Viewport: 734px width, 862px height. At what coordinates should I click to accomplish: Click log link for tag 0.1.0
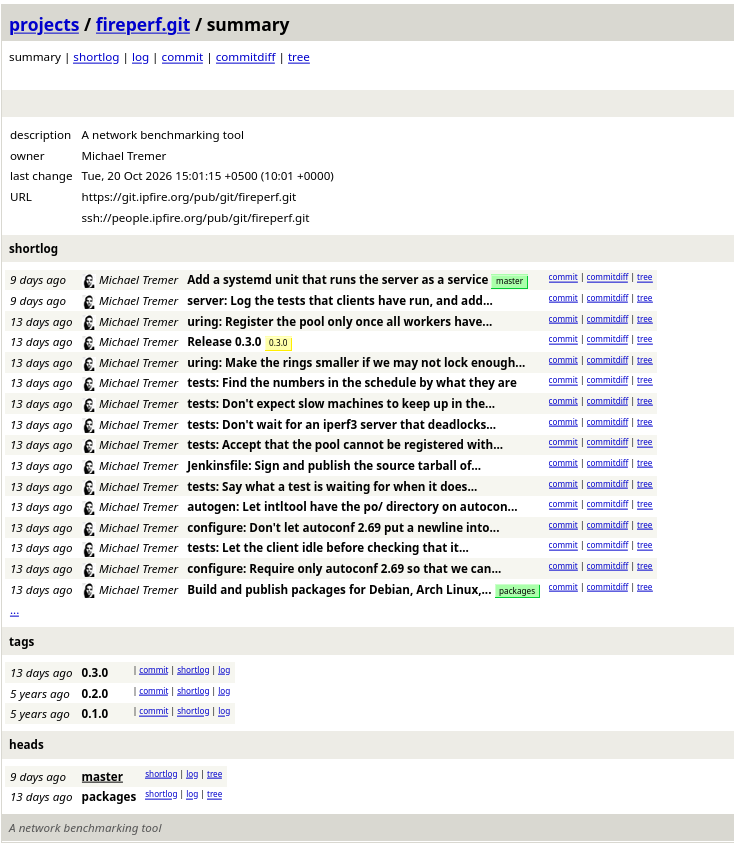point(224,711)
